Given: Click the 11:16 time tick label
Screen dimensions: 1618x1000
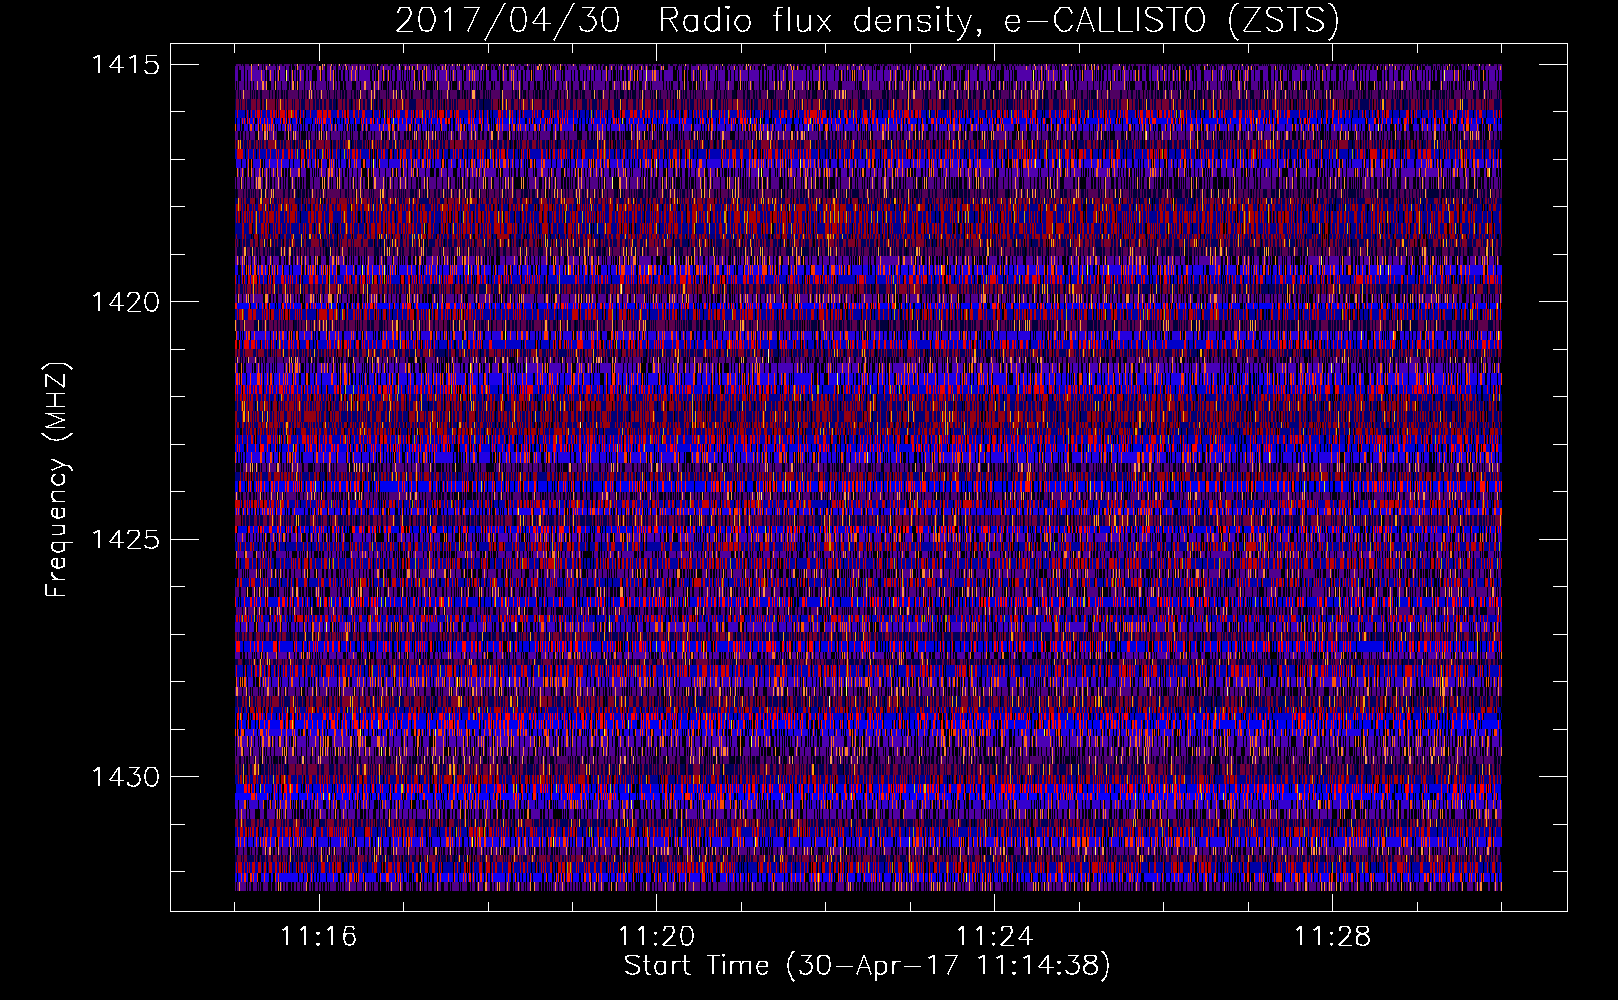Looking at the screenshot, I should pyautogui.click(x=318, y=937).
